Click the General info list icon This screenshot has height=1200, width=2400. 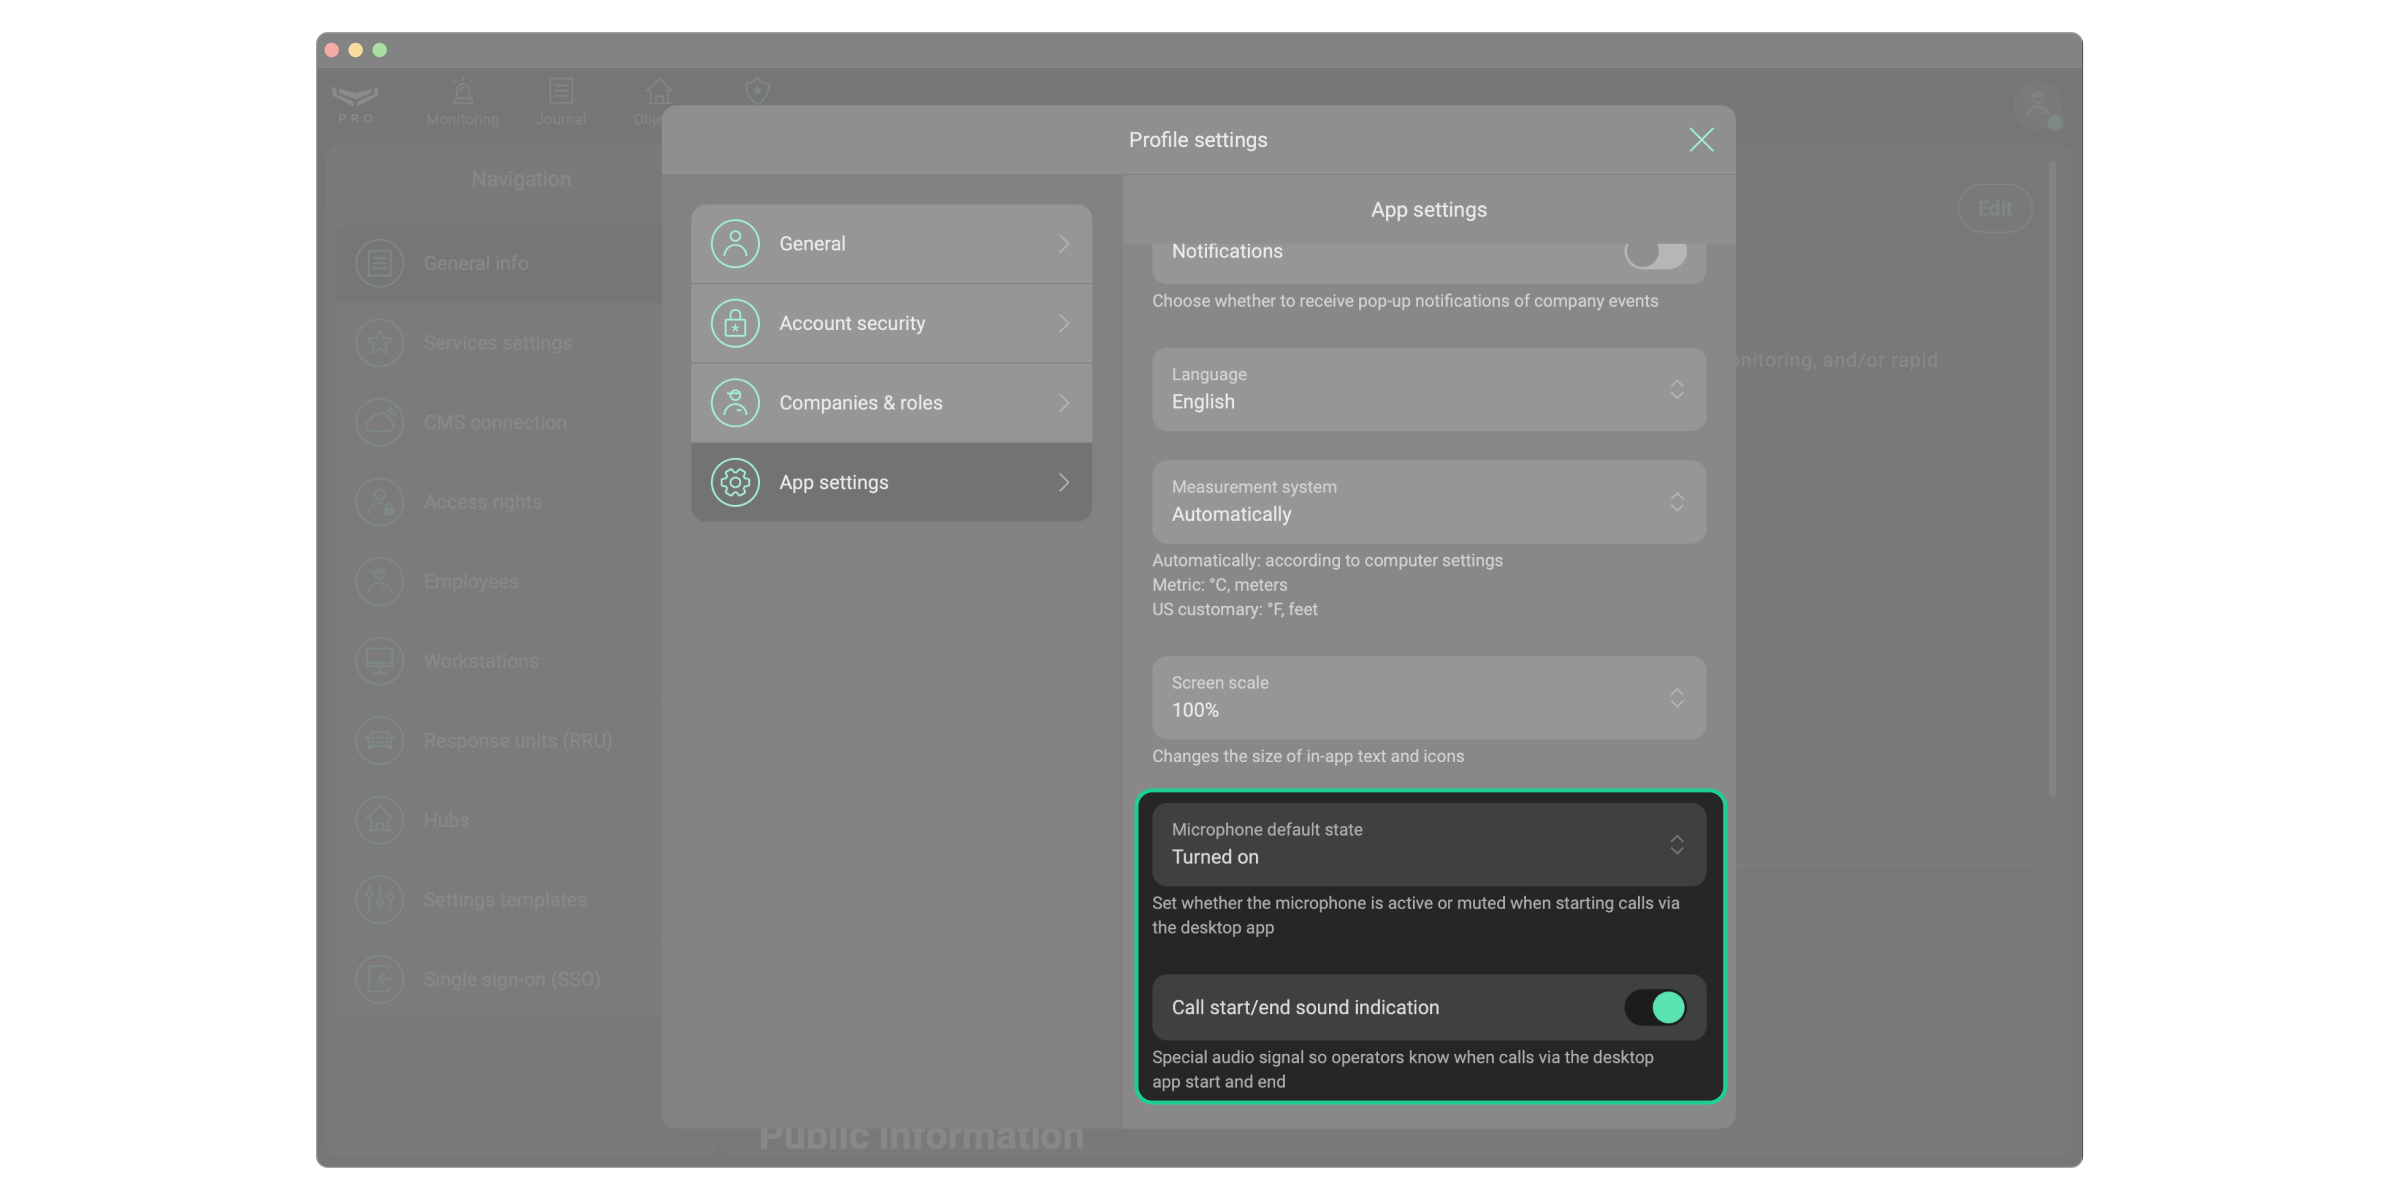[380, 263]
